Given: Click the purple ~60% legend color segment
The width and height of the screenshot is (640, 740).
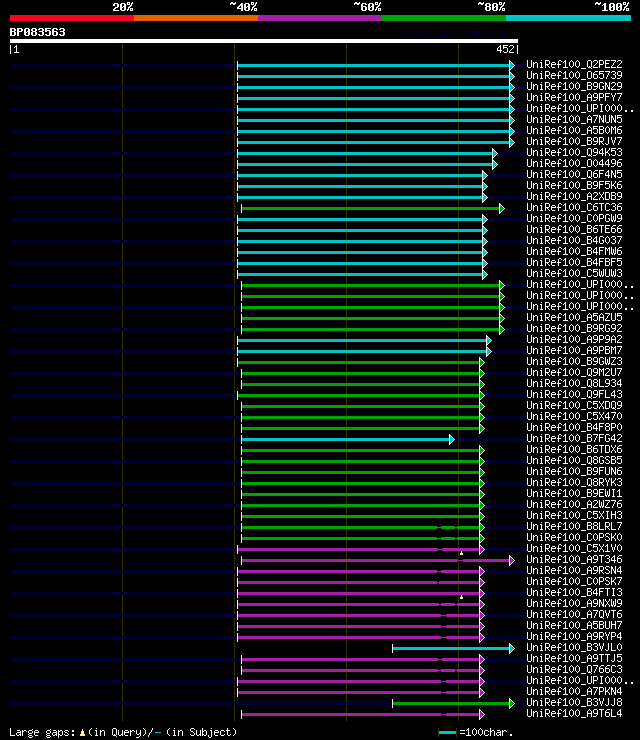Looking at the screenshot, I should point(320,18).
